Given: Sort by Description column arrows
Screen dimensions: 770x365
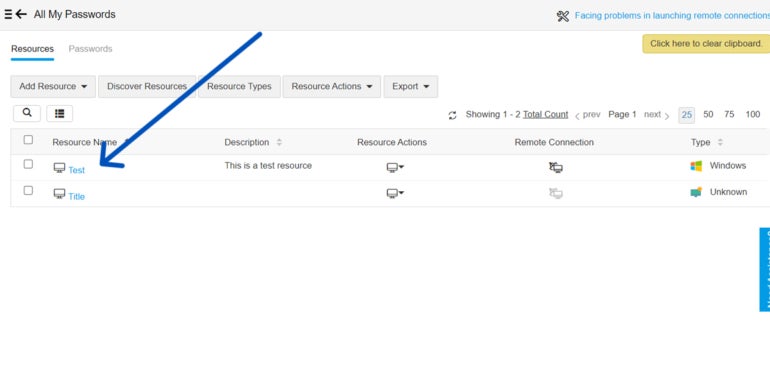Looking at the screenshot, I should [279, 142].
